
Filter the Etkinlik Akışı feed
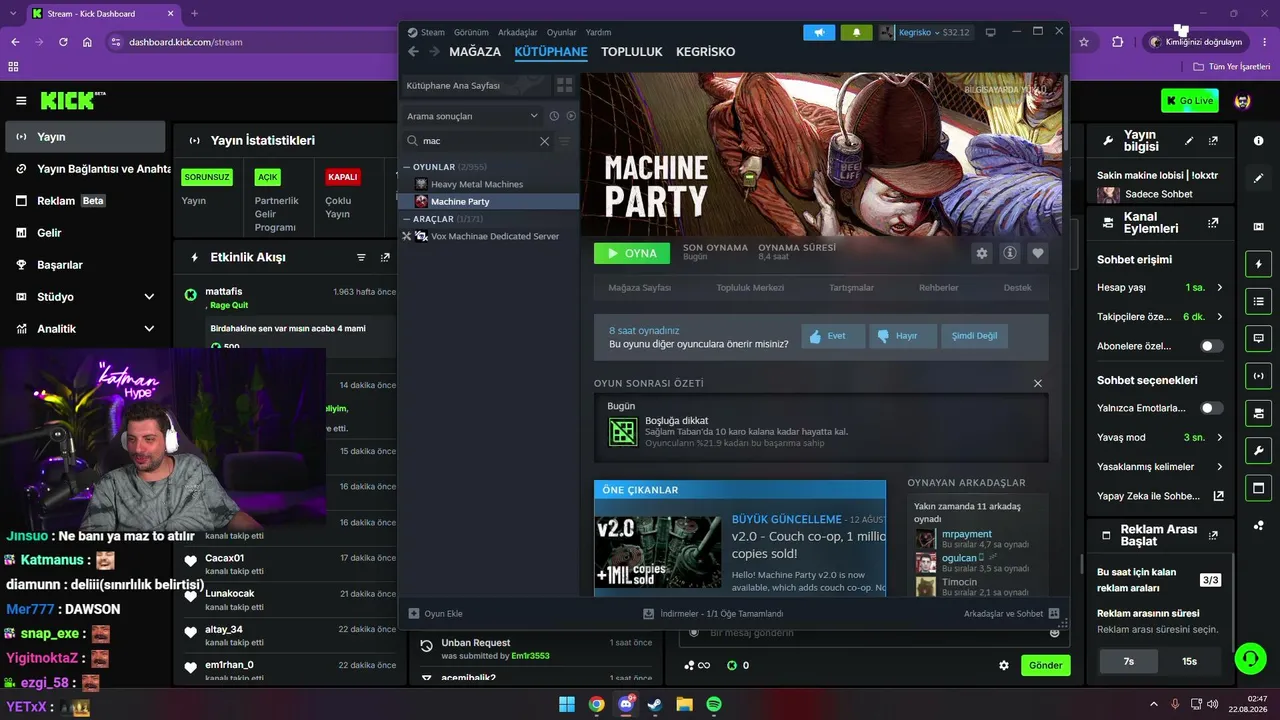(x=361, y=257)
